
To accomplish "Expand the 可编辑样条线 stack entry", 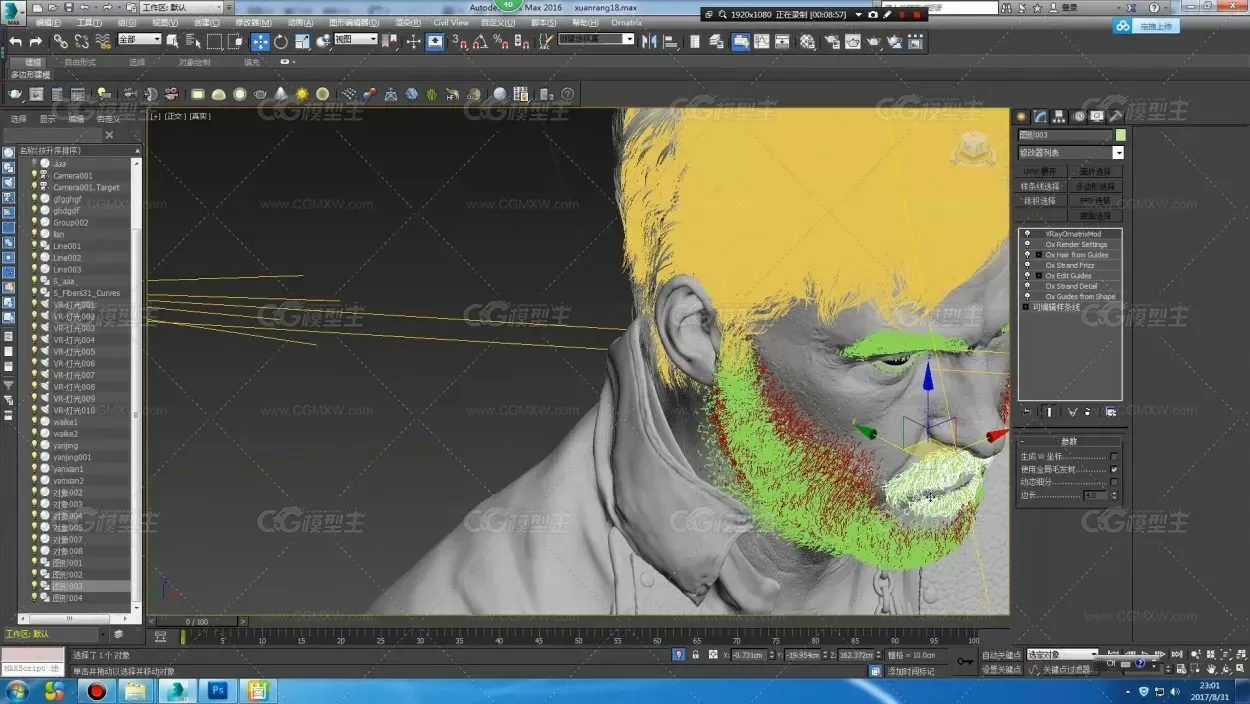I will 1025,307.
